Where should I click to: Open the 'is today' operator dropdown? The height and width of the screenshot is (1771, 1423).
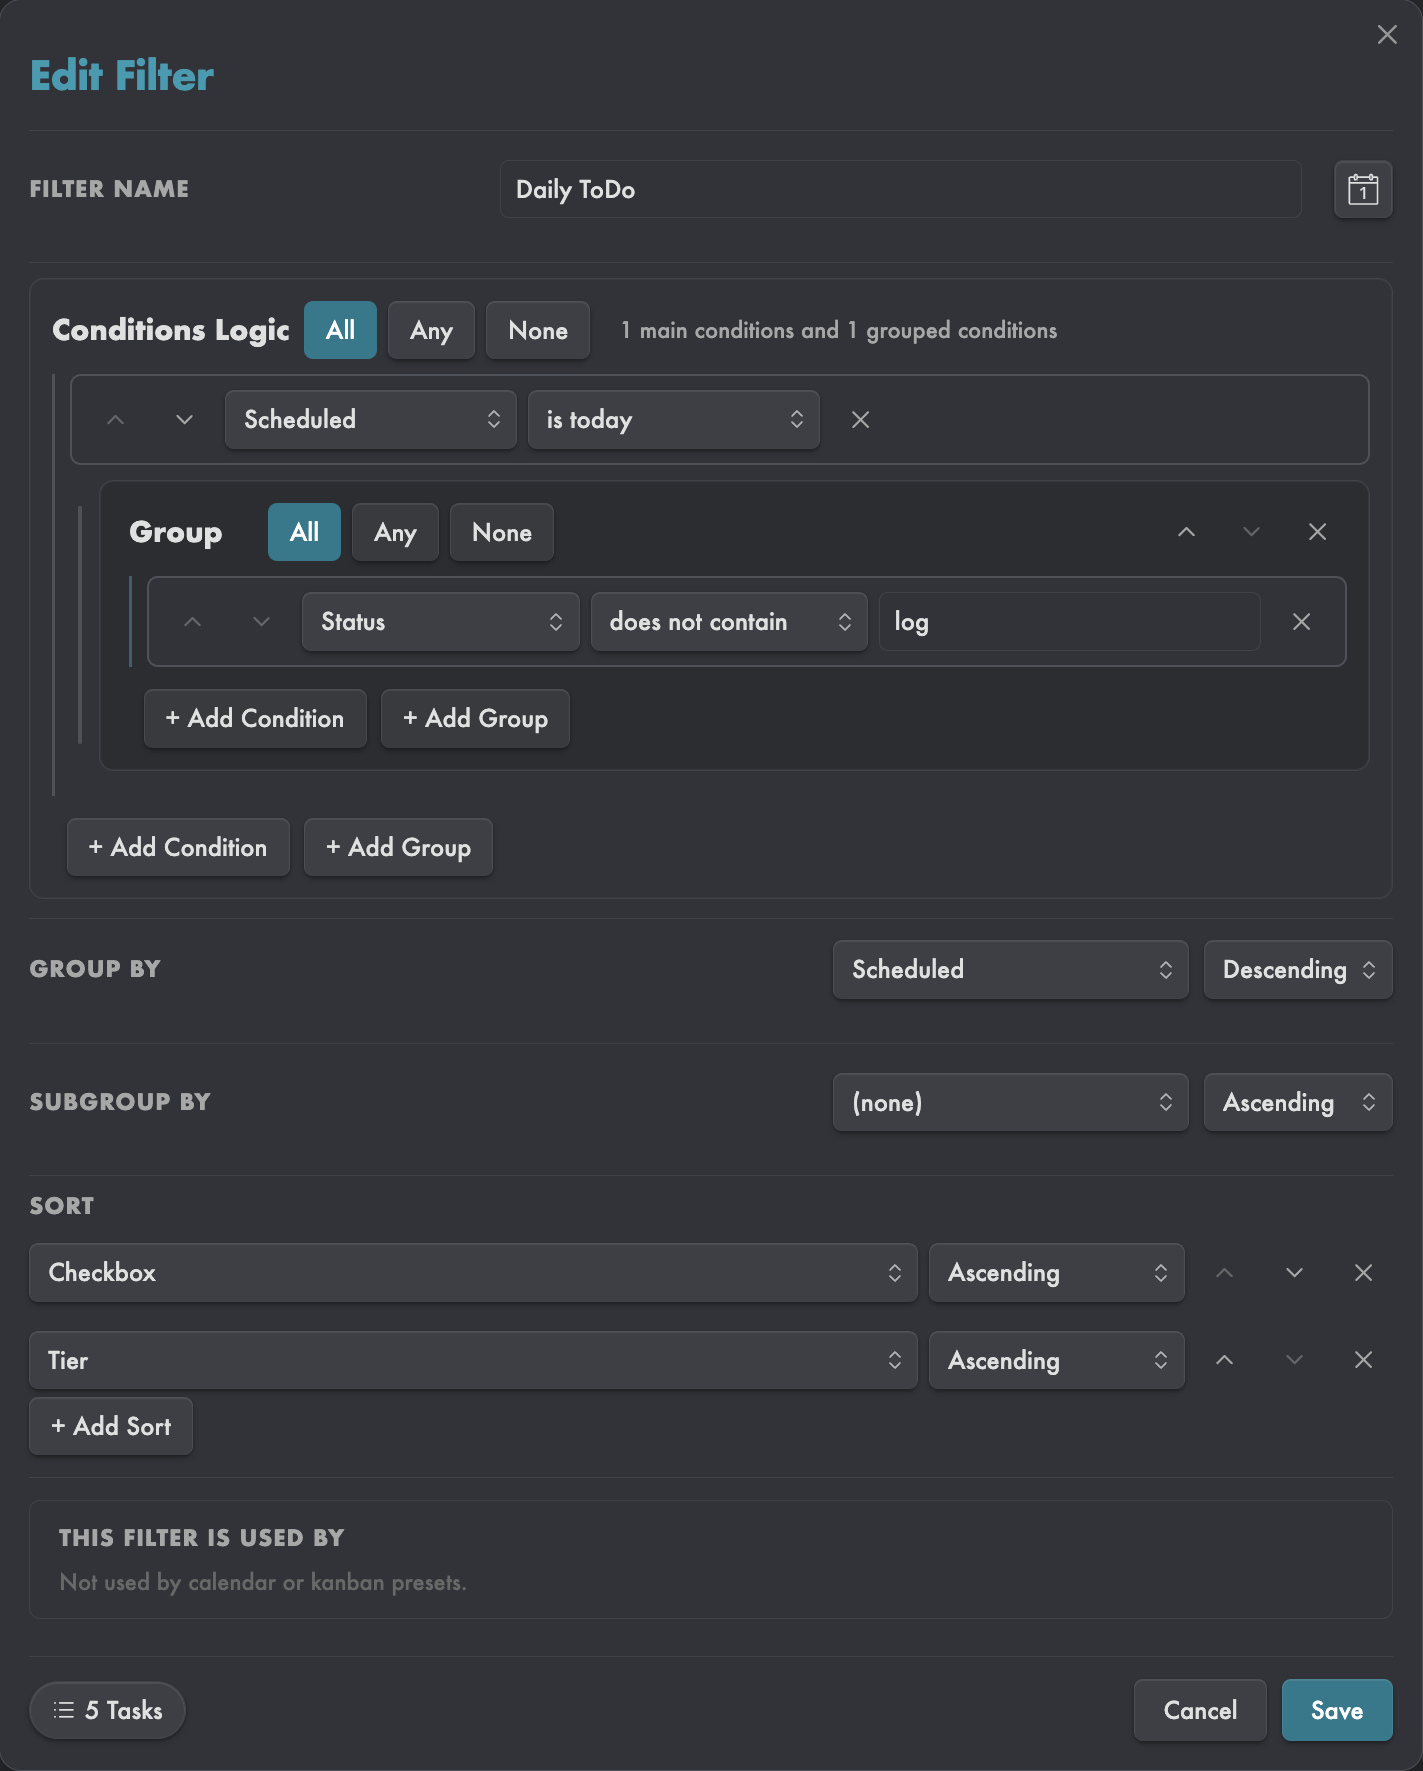pos(674,420)
